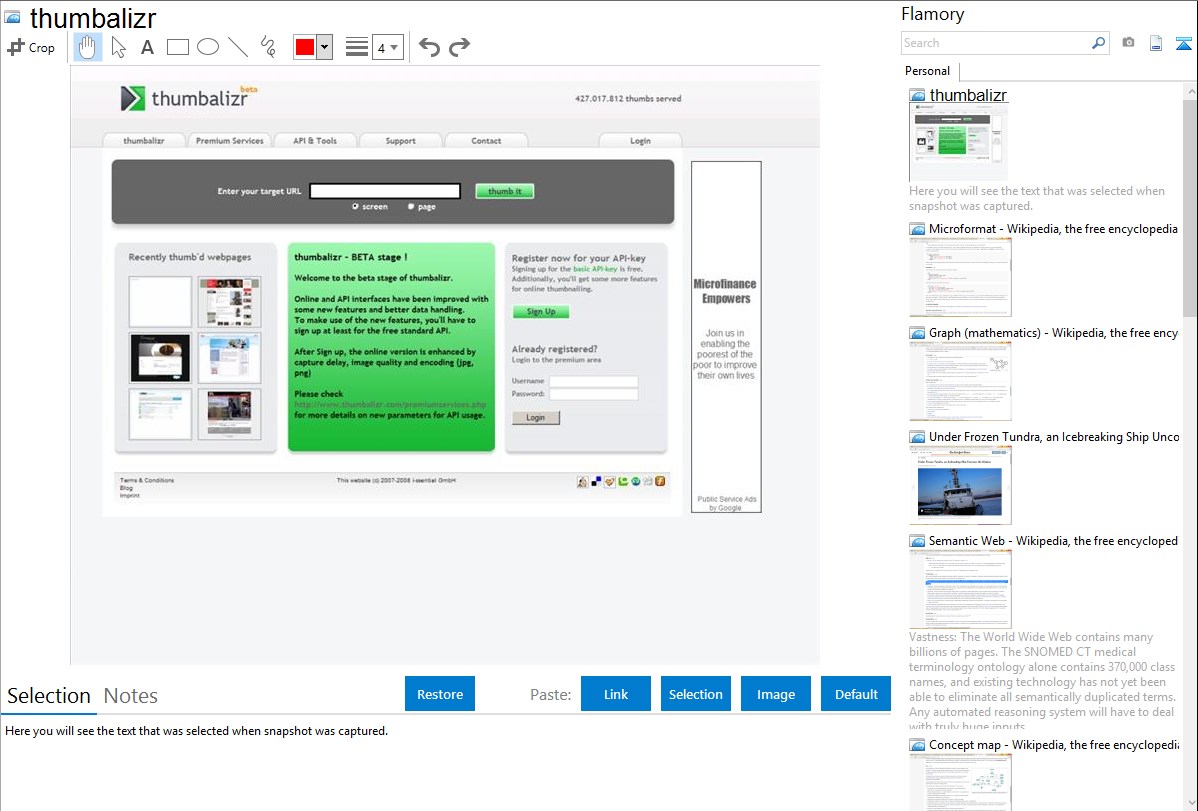
Task: Select the text annotation tool
Action: (x=147, y=47)
